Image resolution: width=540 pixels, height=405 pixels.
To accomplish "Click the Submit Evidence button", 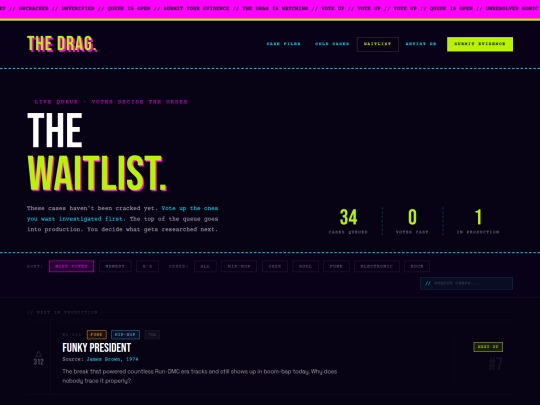I will pyautogui.click(x=480, y=44).
